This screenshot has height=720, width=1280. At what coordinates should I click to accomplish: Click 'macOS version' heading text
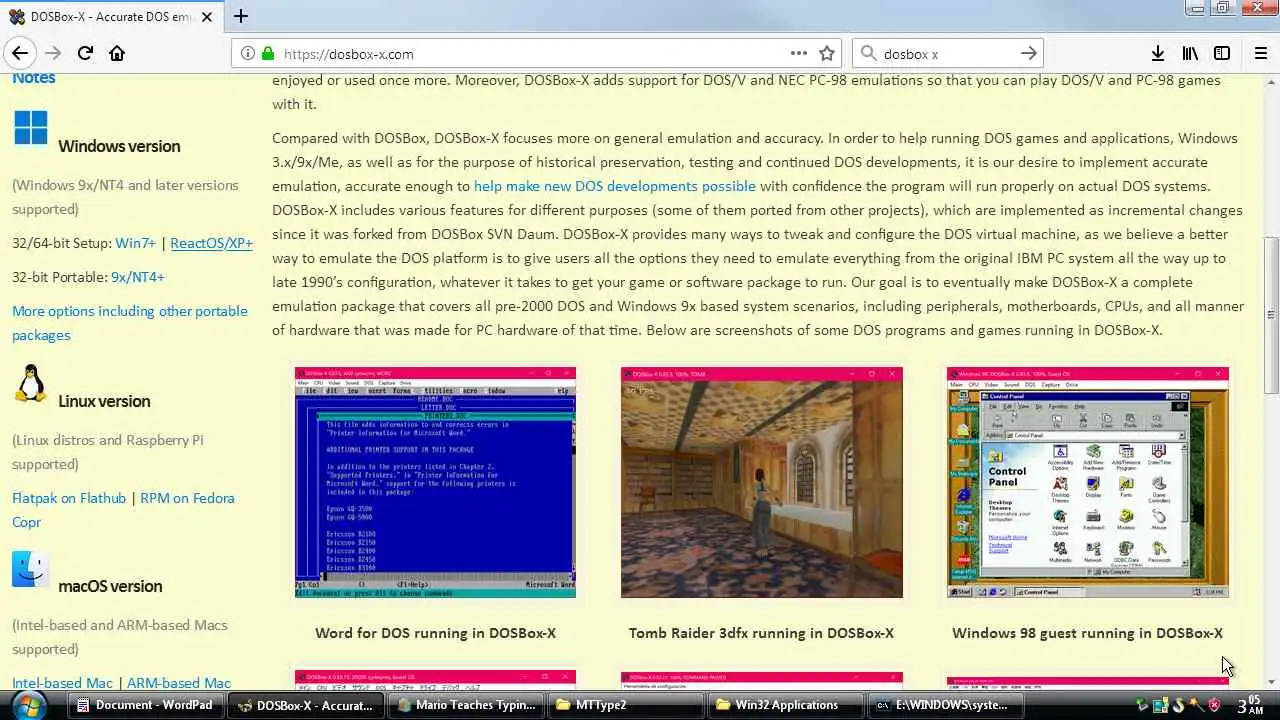[110, 586]
